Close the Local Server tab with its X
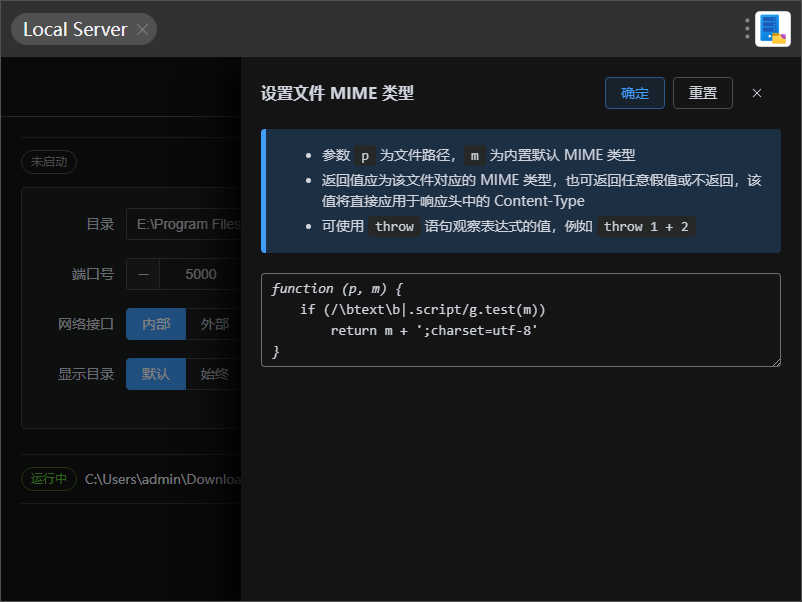Screen dimensions: 802x602 tap(142, 30)
